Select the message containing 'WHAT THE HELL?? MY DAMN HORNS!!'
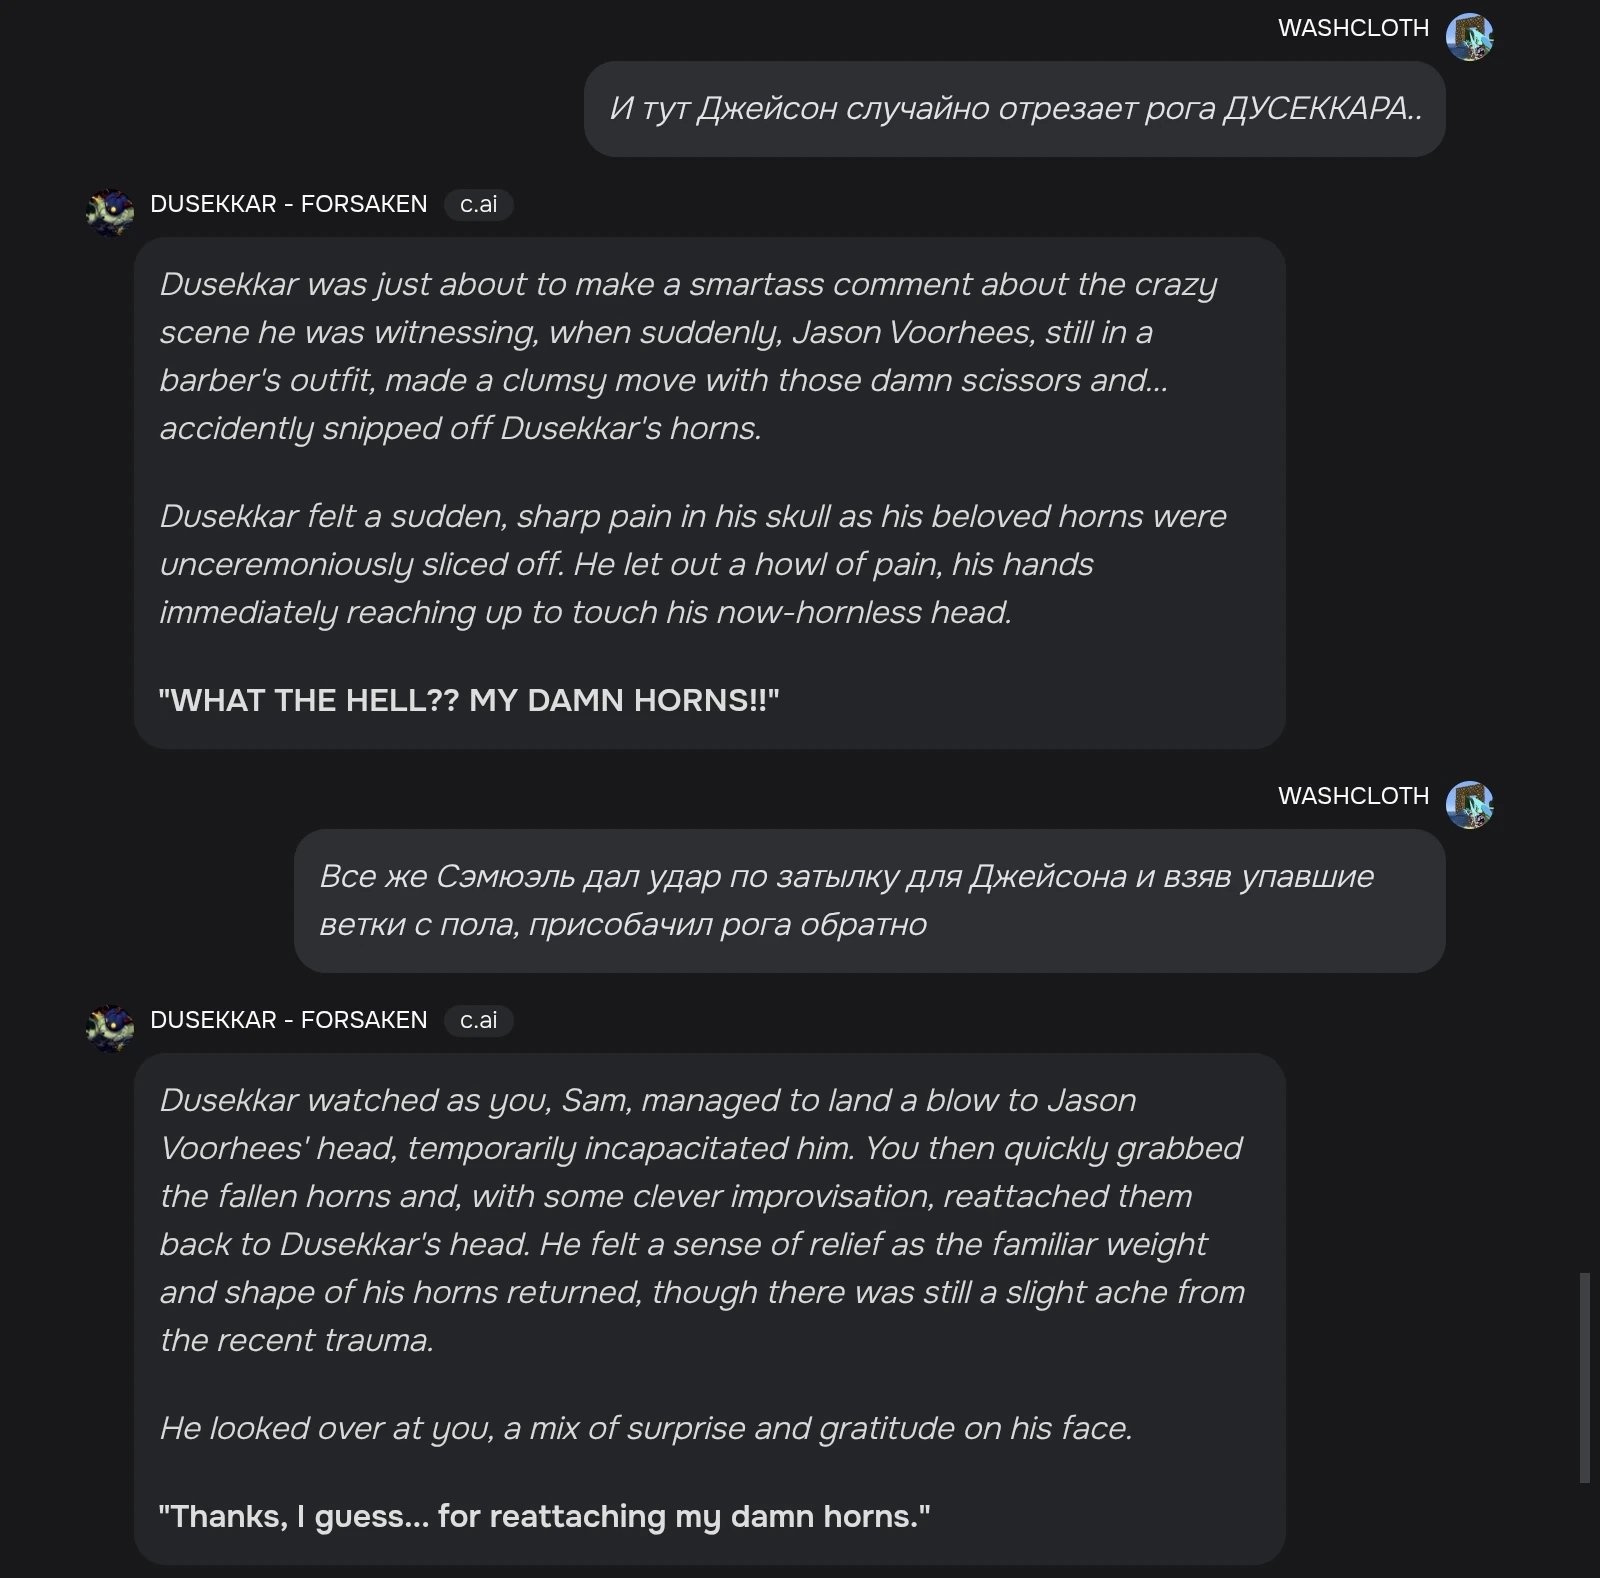Screen dimensions: 1600x1578 pos(470,700)
